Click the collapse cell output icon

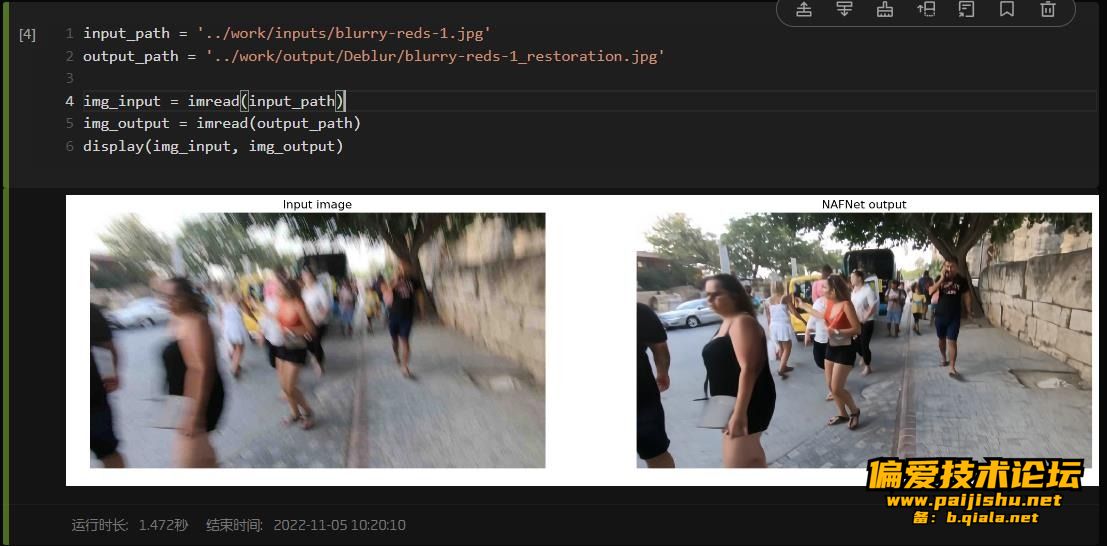(967, 9)
